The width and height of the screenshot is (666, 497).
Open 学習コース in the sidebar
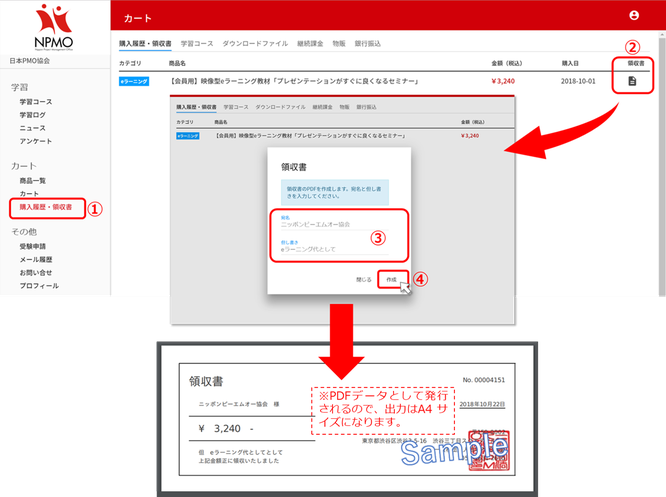point(36,102)
